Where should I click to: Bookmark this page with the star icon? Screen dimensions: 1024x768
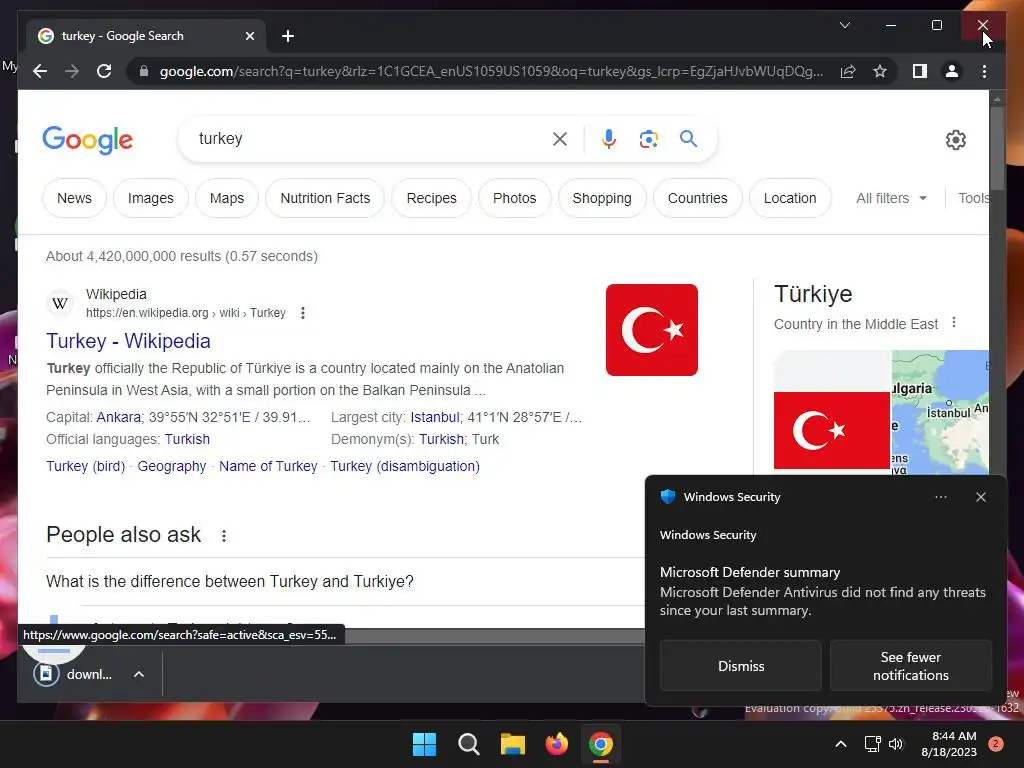click(880, 71)
